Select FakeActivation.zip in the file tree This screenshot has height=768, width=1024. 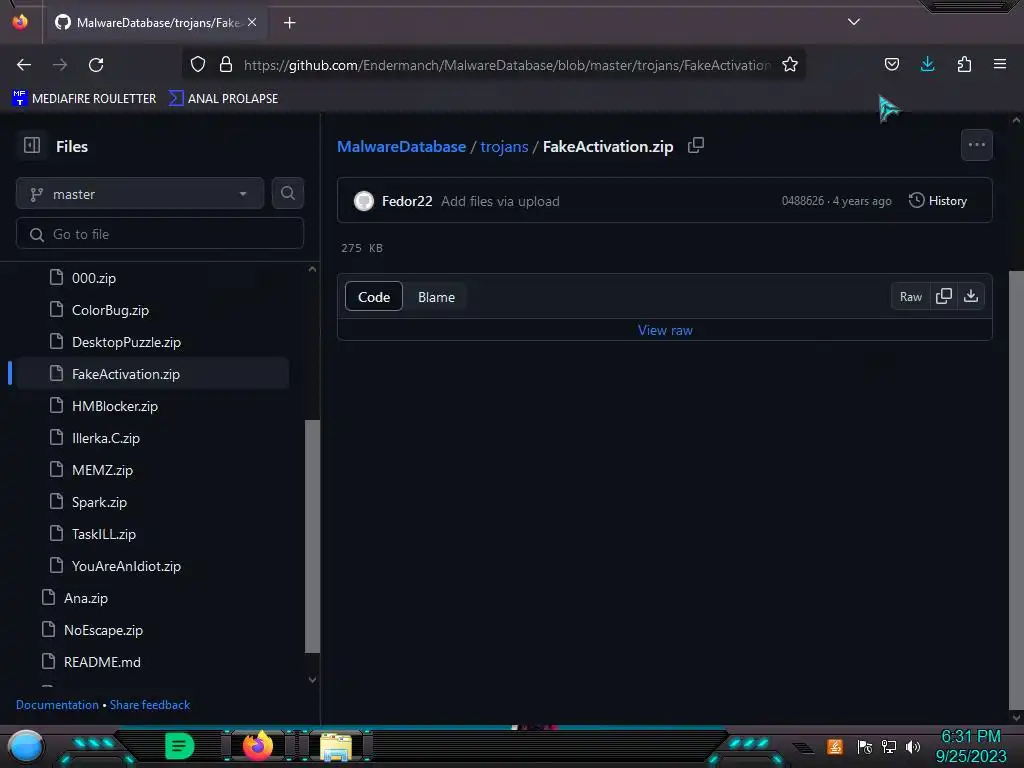[x=153, y=374]
